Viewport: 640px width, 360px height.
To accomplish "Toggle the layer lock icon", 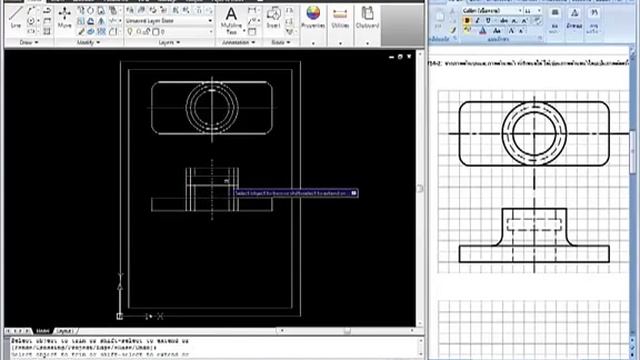I will click(148, 31).
